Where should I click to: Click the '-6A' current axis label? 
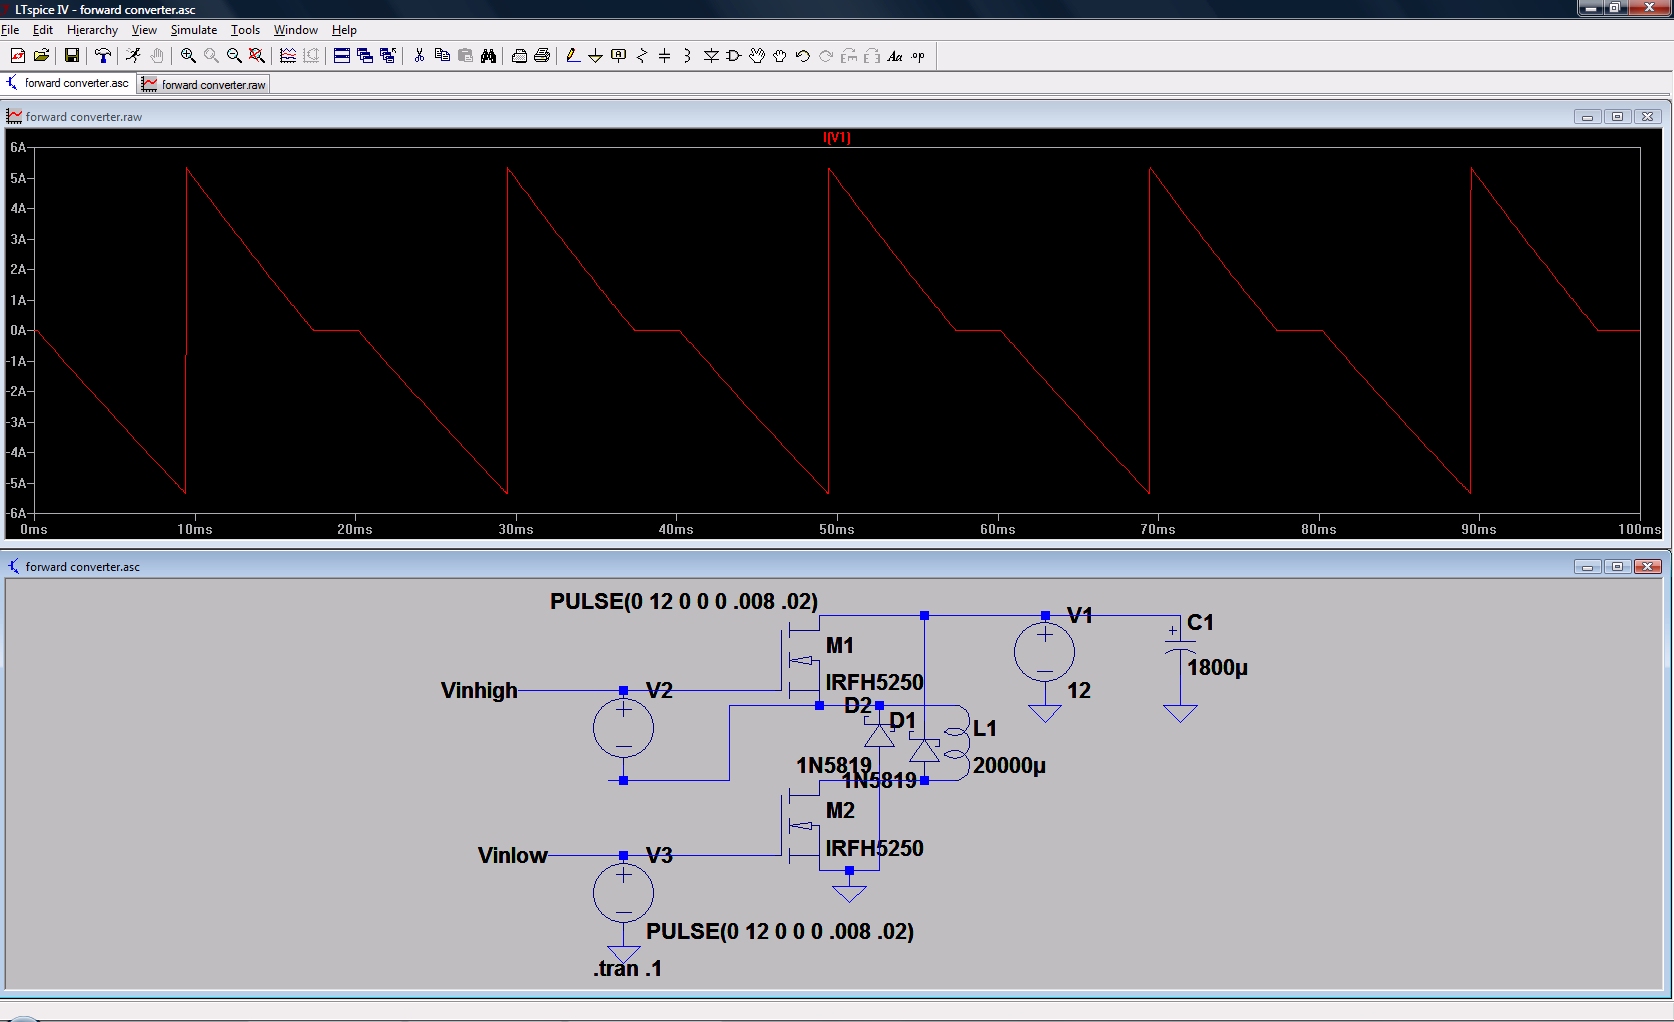click(16, 513)
